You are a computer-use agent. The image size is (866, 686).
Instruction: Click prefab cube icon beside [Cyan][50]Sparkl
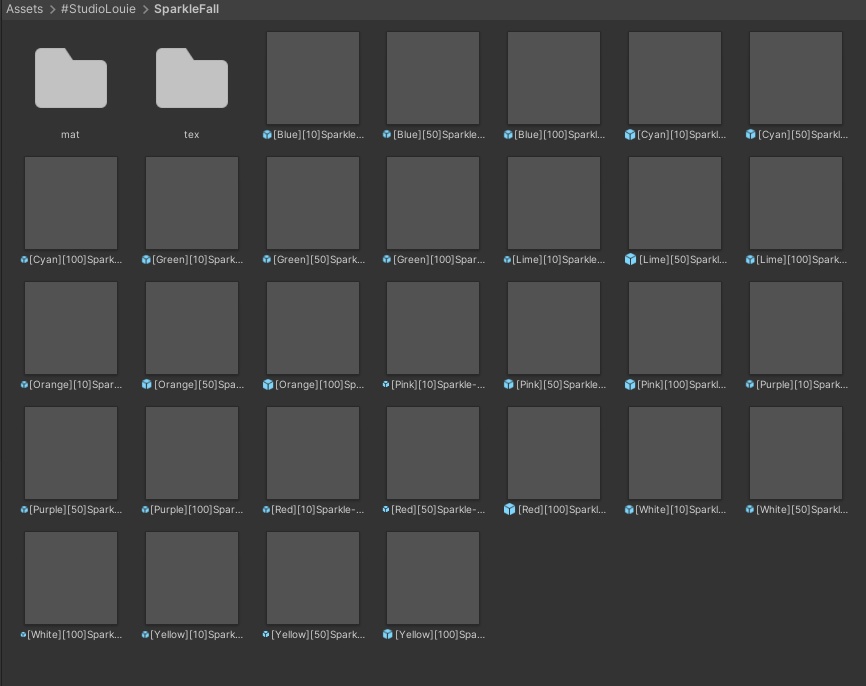(x=751, y=134)
